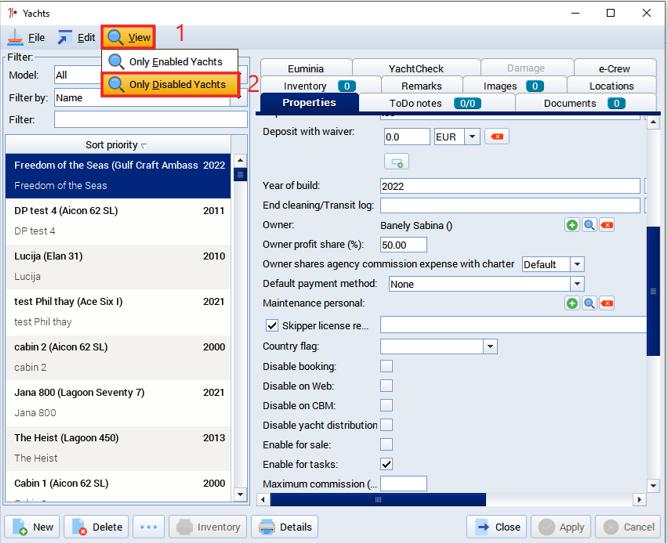Click Delete yacht button
The width and height of the screenshot is (668, 543).
97,527
